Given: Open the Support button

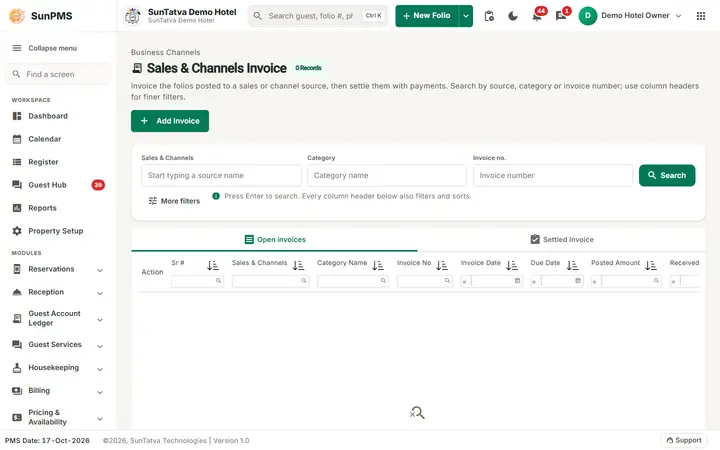Looking at the screenshot, I should coord(684,440).
